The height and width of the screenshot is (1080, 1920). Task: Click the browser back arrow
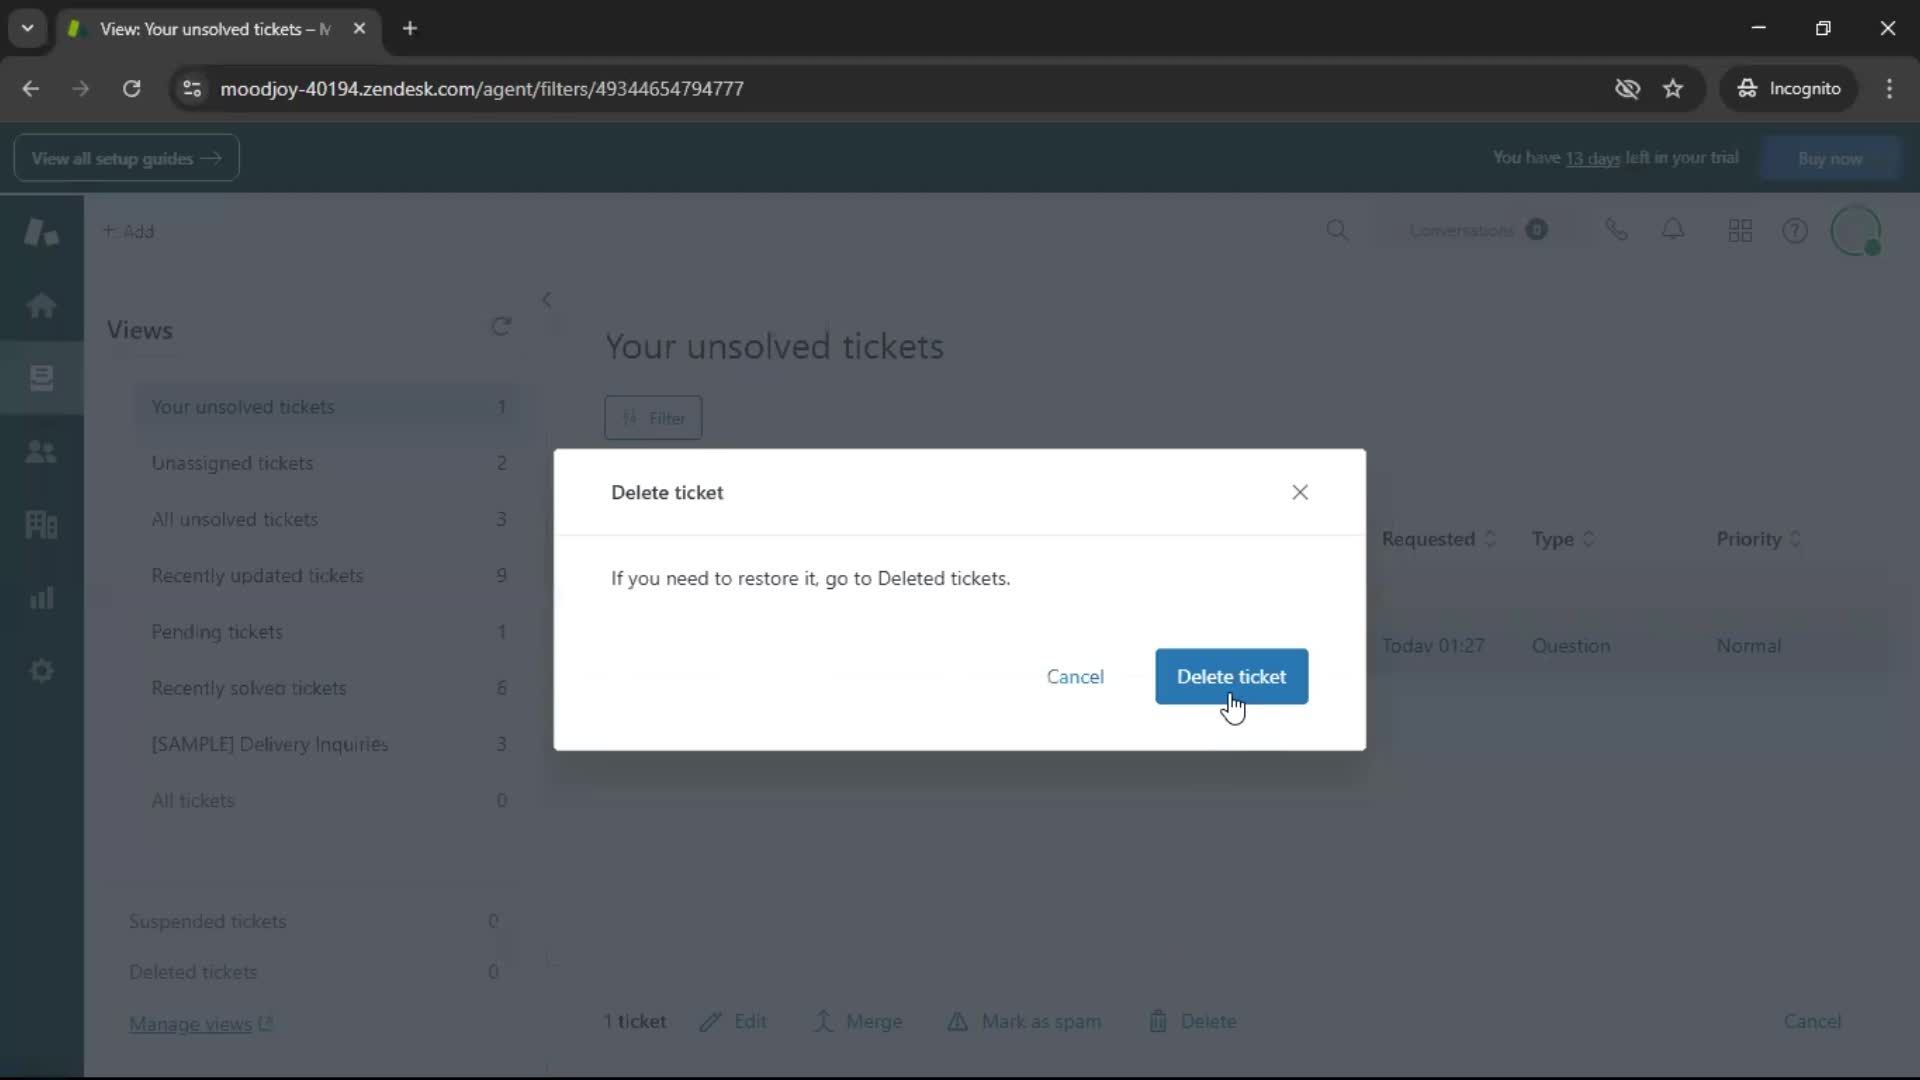pos(30,89)
